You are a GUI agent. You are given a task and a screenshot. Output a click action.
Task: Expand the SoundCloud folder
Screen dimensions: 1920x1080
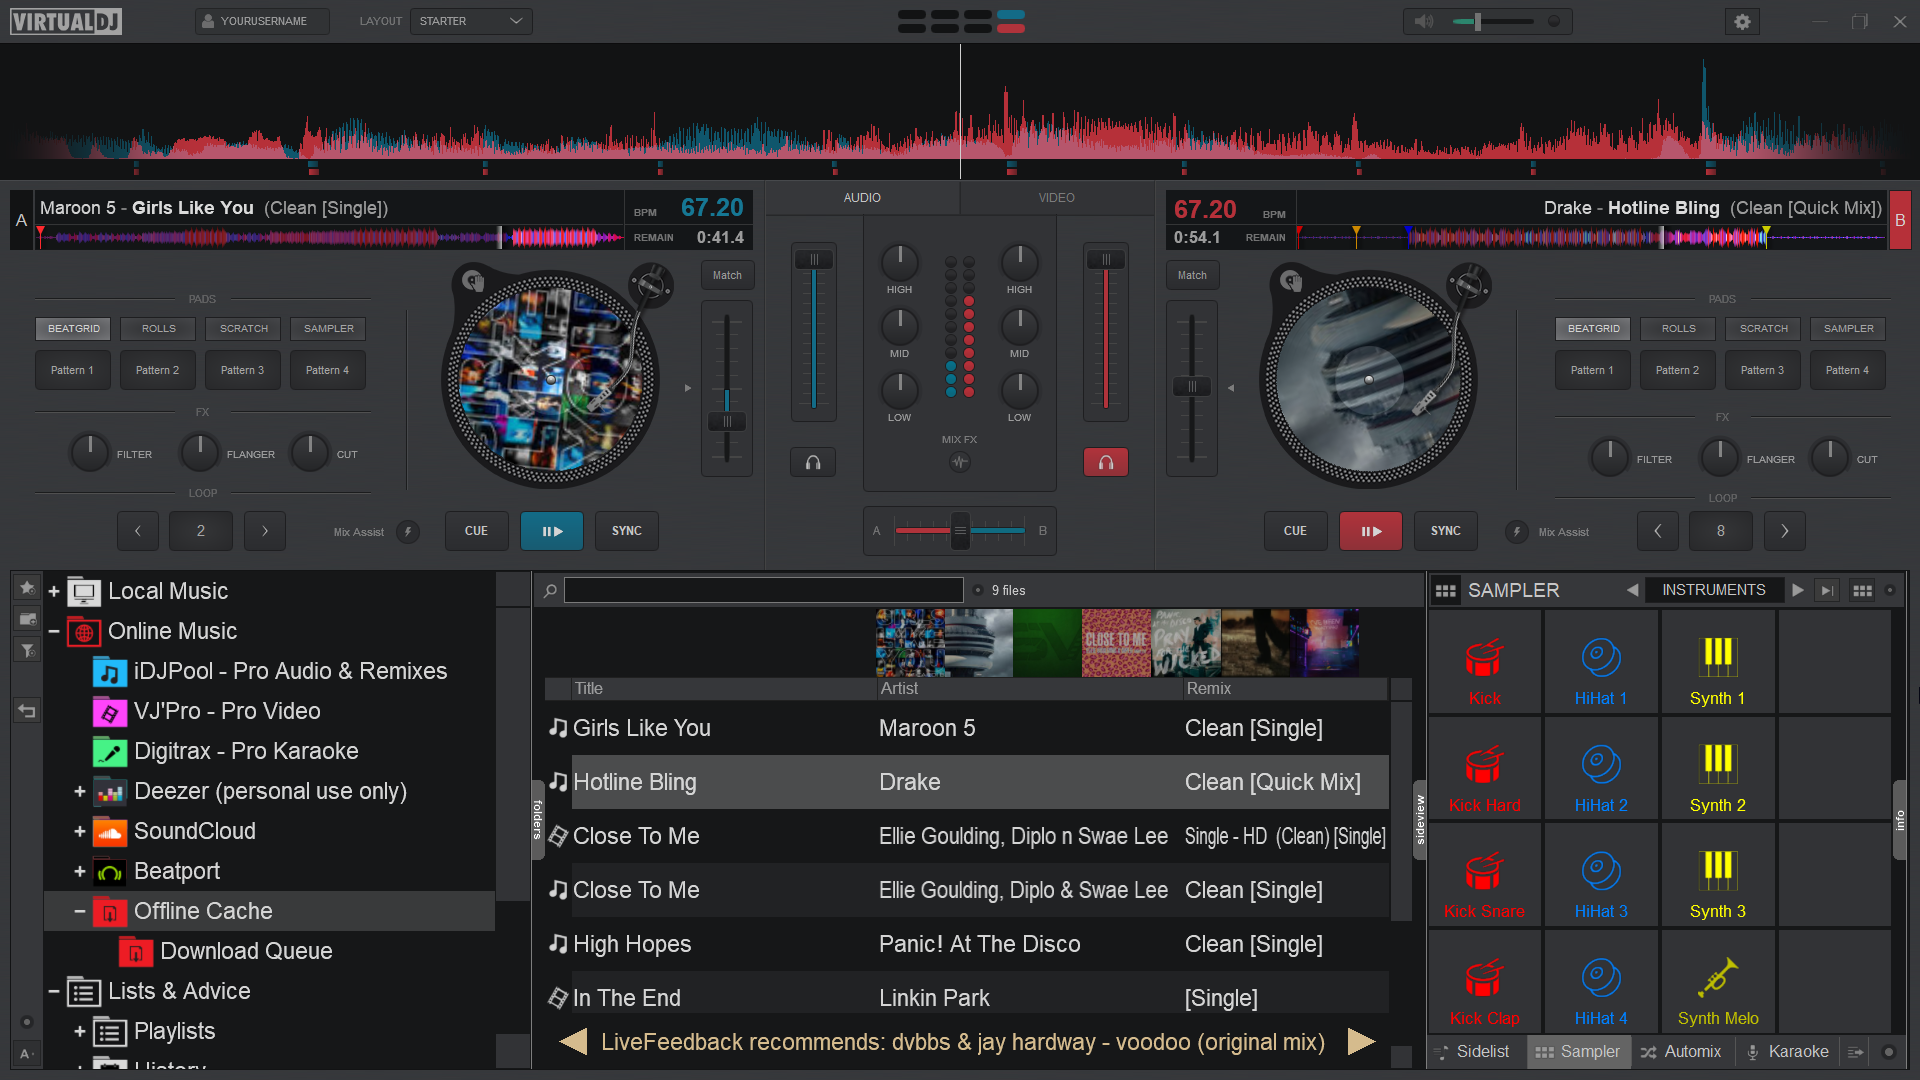(79, 831)
